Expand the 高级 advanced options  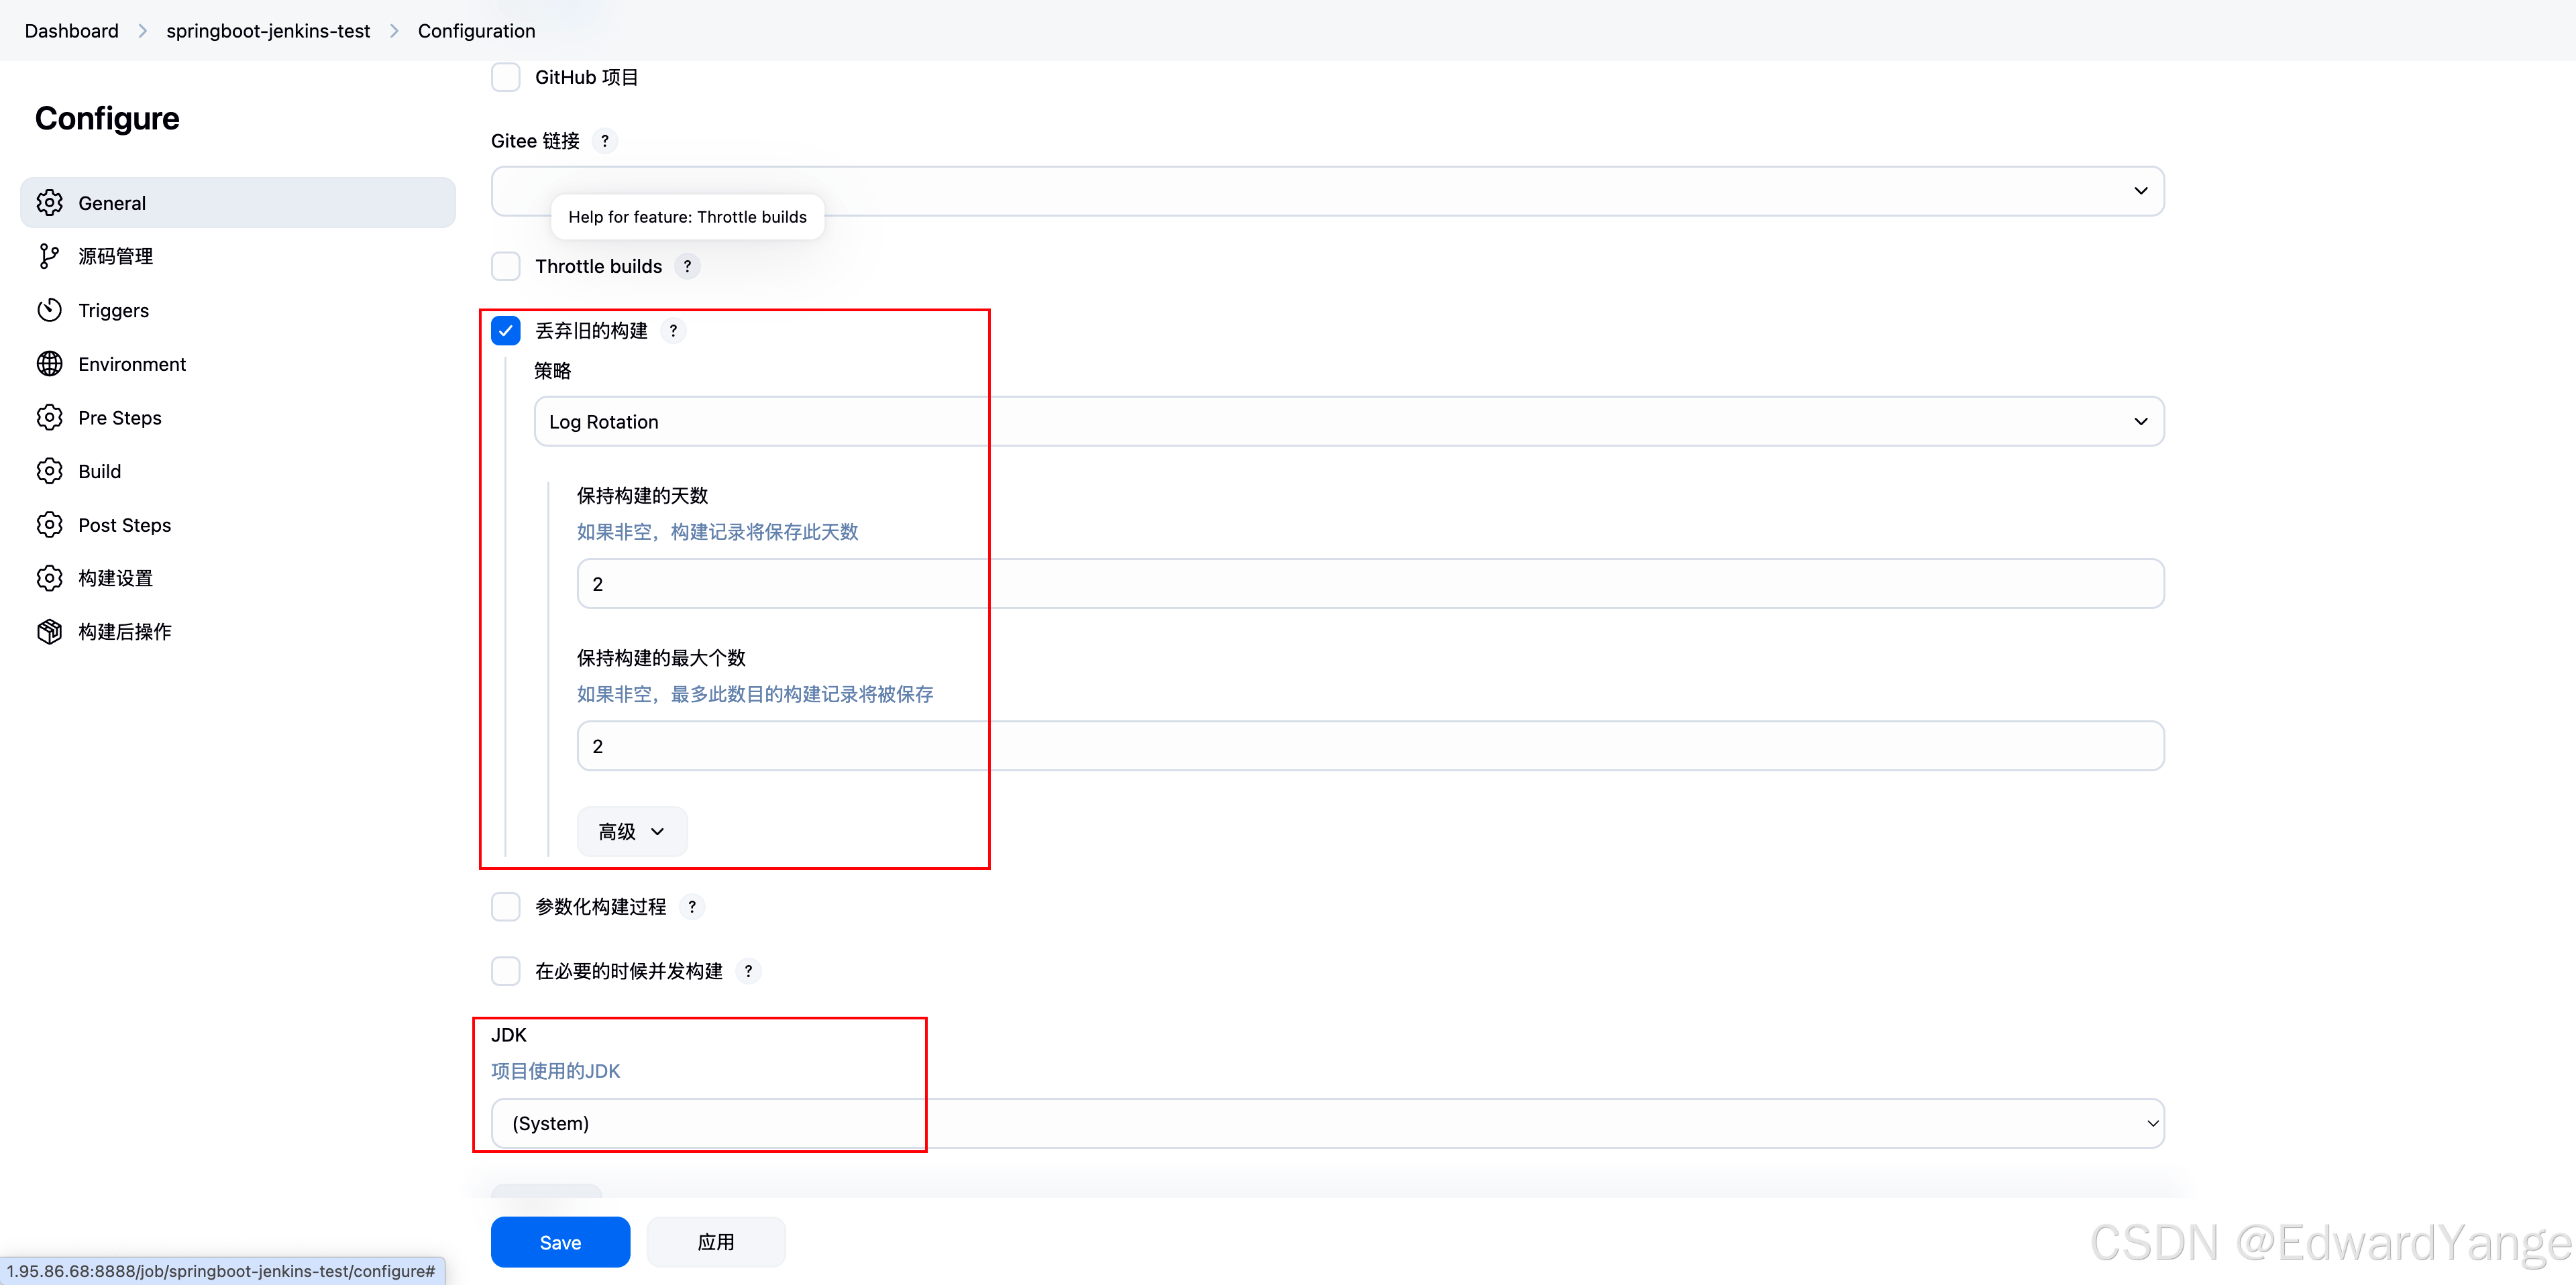[x=632, y=831]
